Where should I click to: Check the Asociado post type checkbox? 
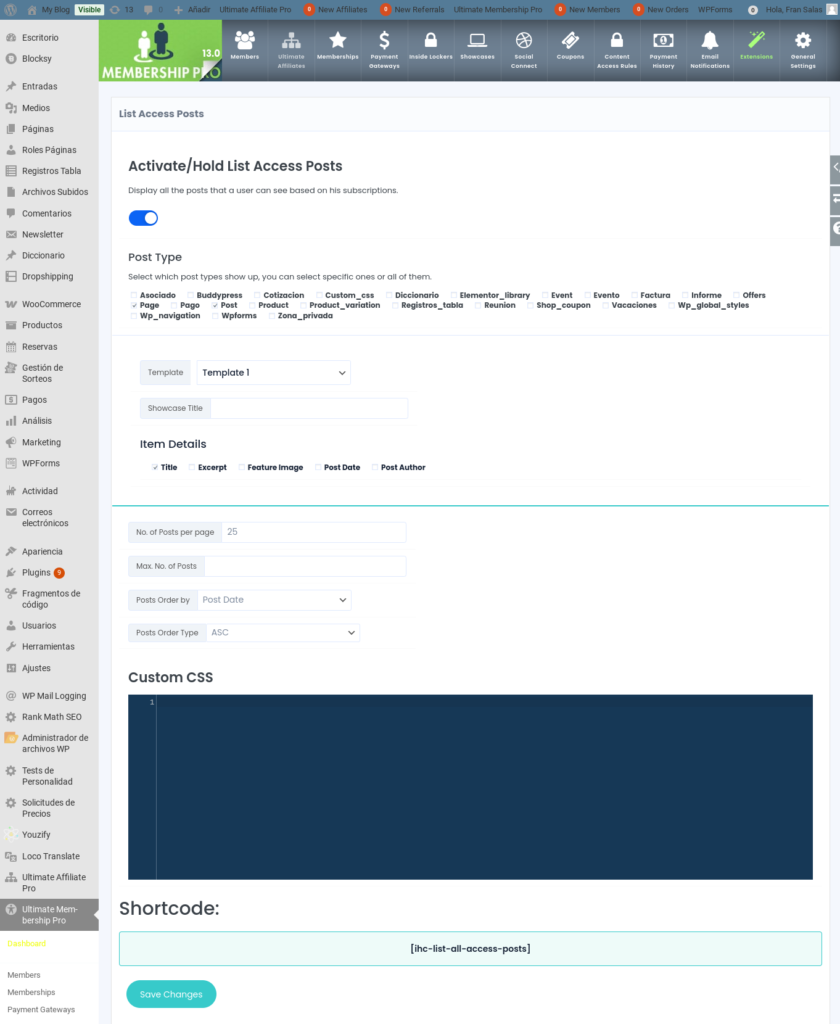(x=134, y=295)
